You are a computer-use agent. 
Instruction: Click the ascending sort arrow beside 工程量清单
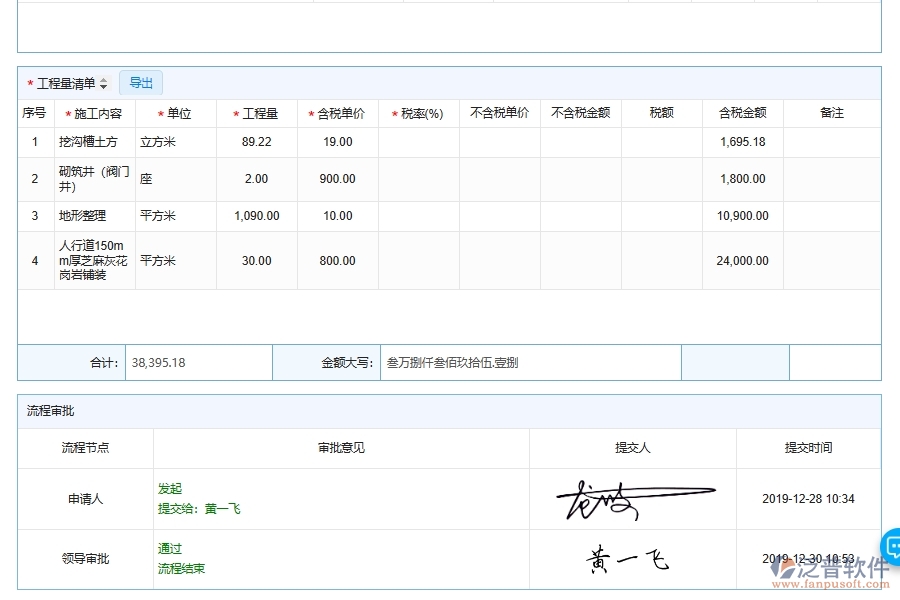pyautogui.click(x=103, y=79)
